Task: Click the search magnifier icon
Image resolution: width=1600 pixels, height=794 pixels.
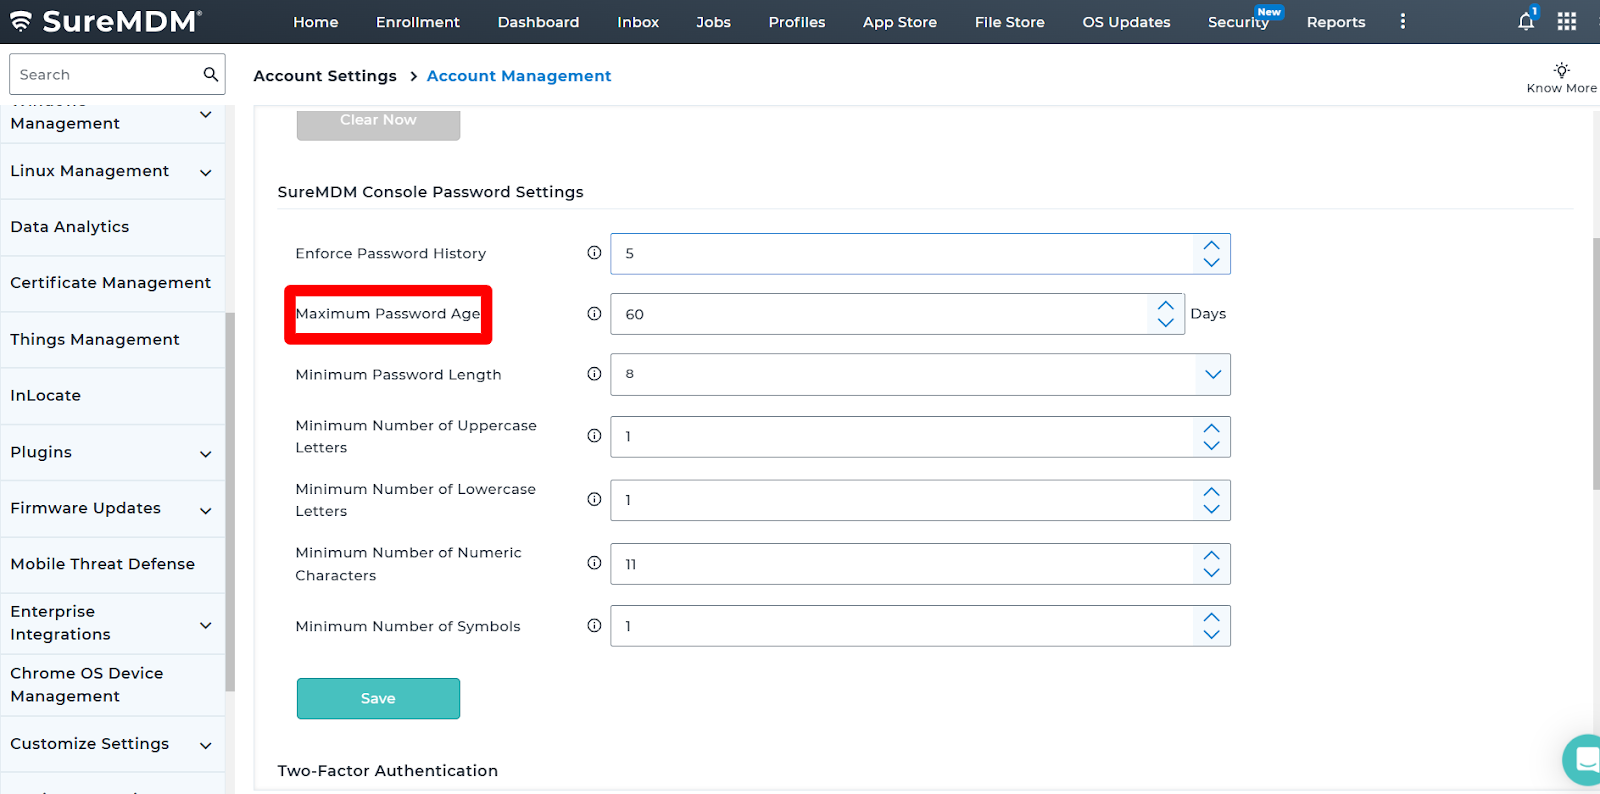Action: click(210, 74)
